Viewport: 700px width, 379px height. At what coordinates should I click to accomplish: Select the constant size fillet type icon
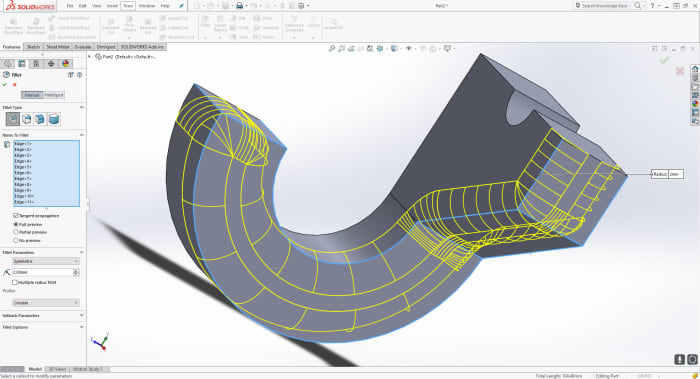click(x=12, y=119)
